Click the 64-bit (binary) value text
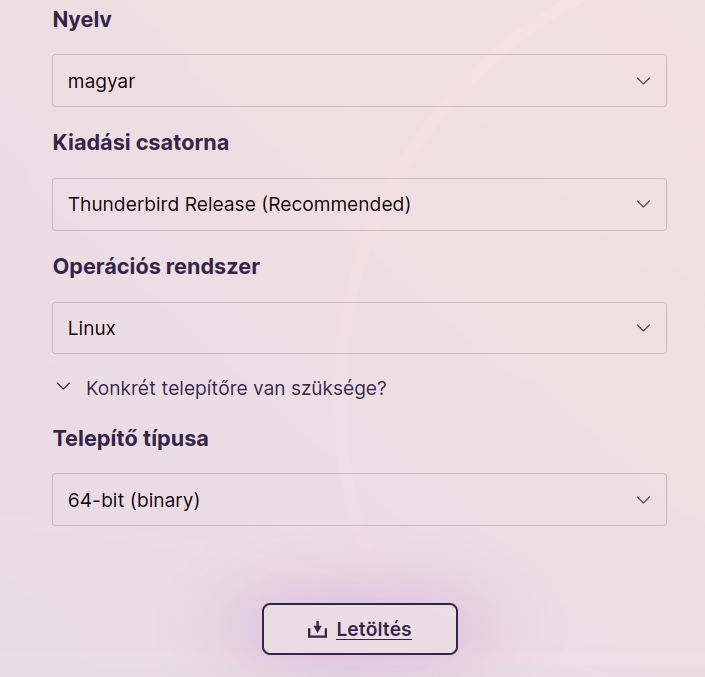The width and height of the screenshot is (705, 677). (x=134, y=500)
